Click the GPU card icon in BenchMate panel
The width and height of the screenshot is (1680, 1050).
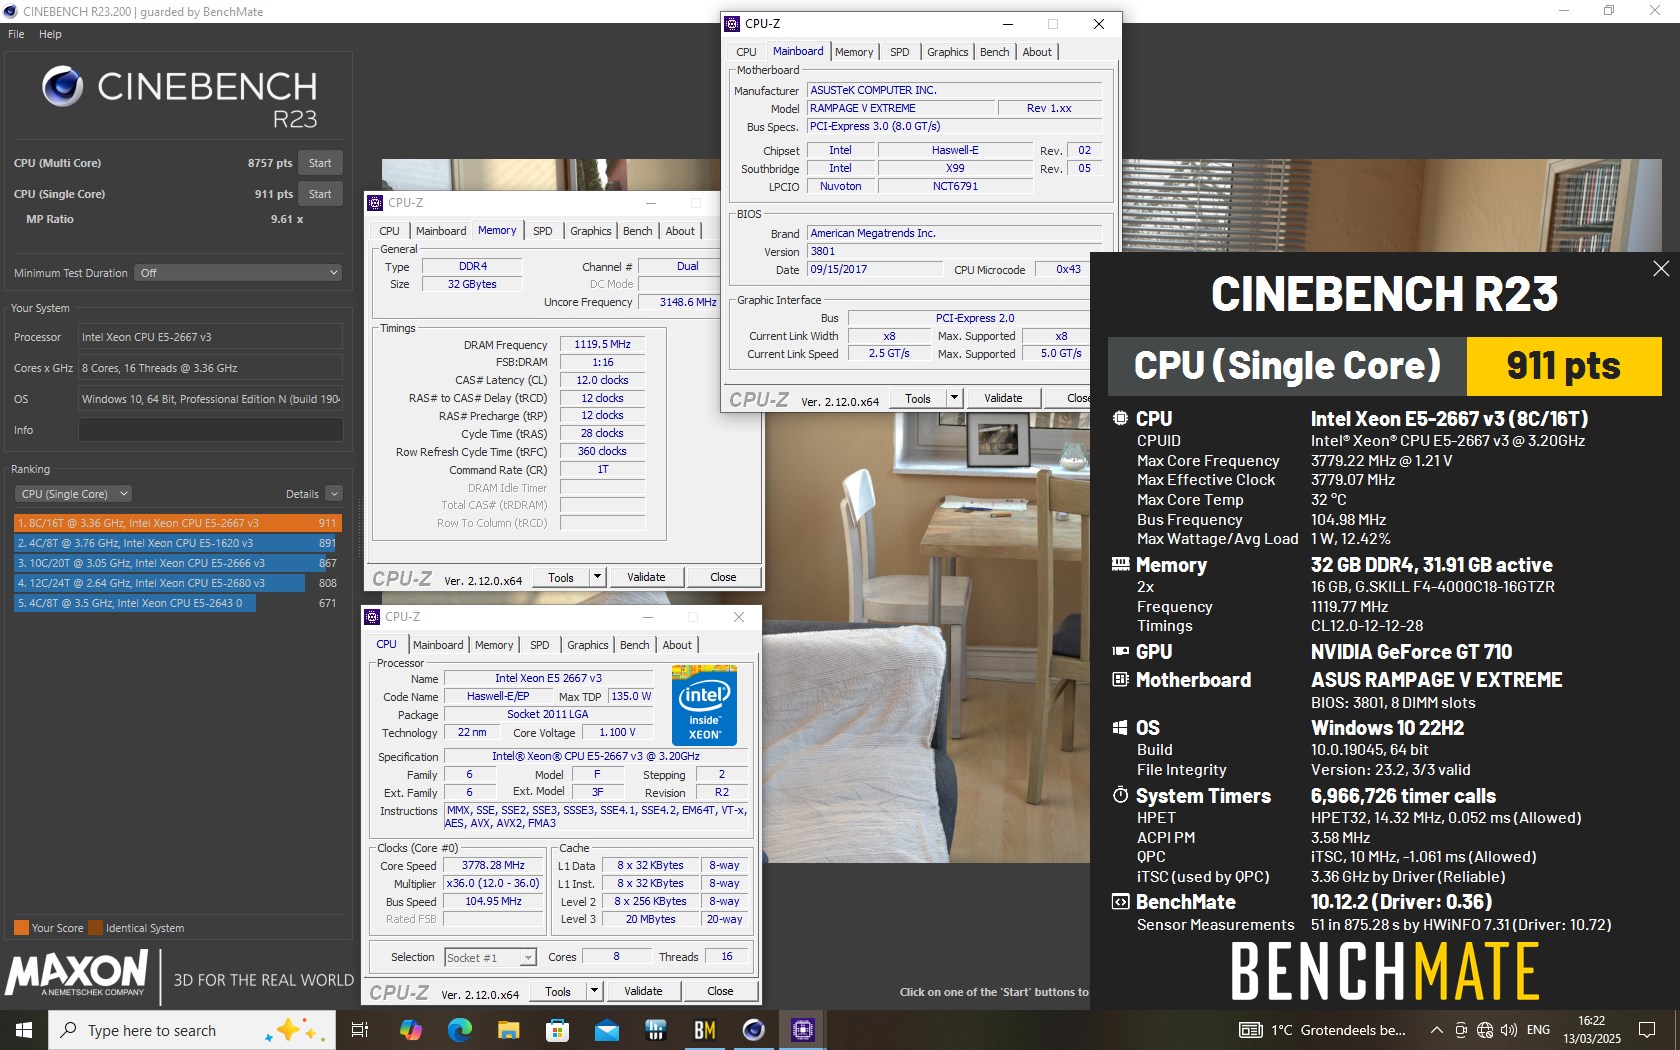pyautogui.click(x=1120, y=651)
